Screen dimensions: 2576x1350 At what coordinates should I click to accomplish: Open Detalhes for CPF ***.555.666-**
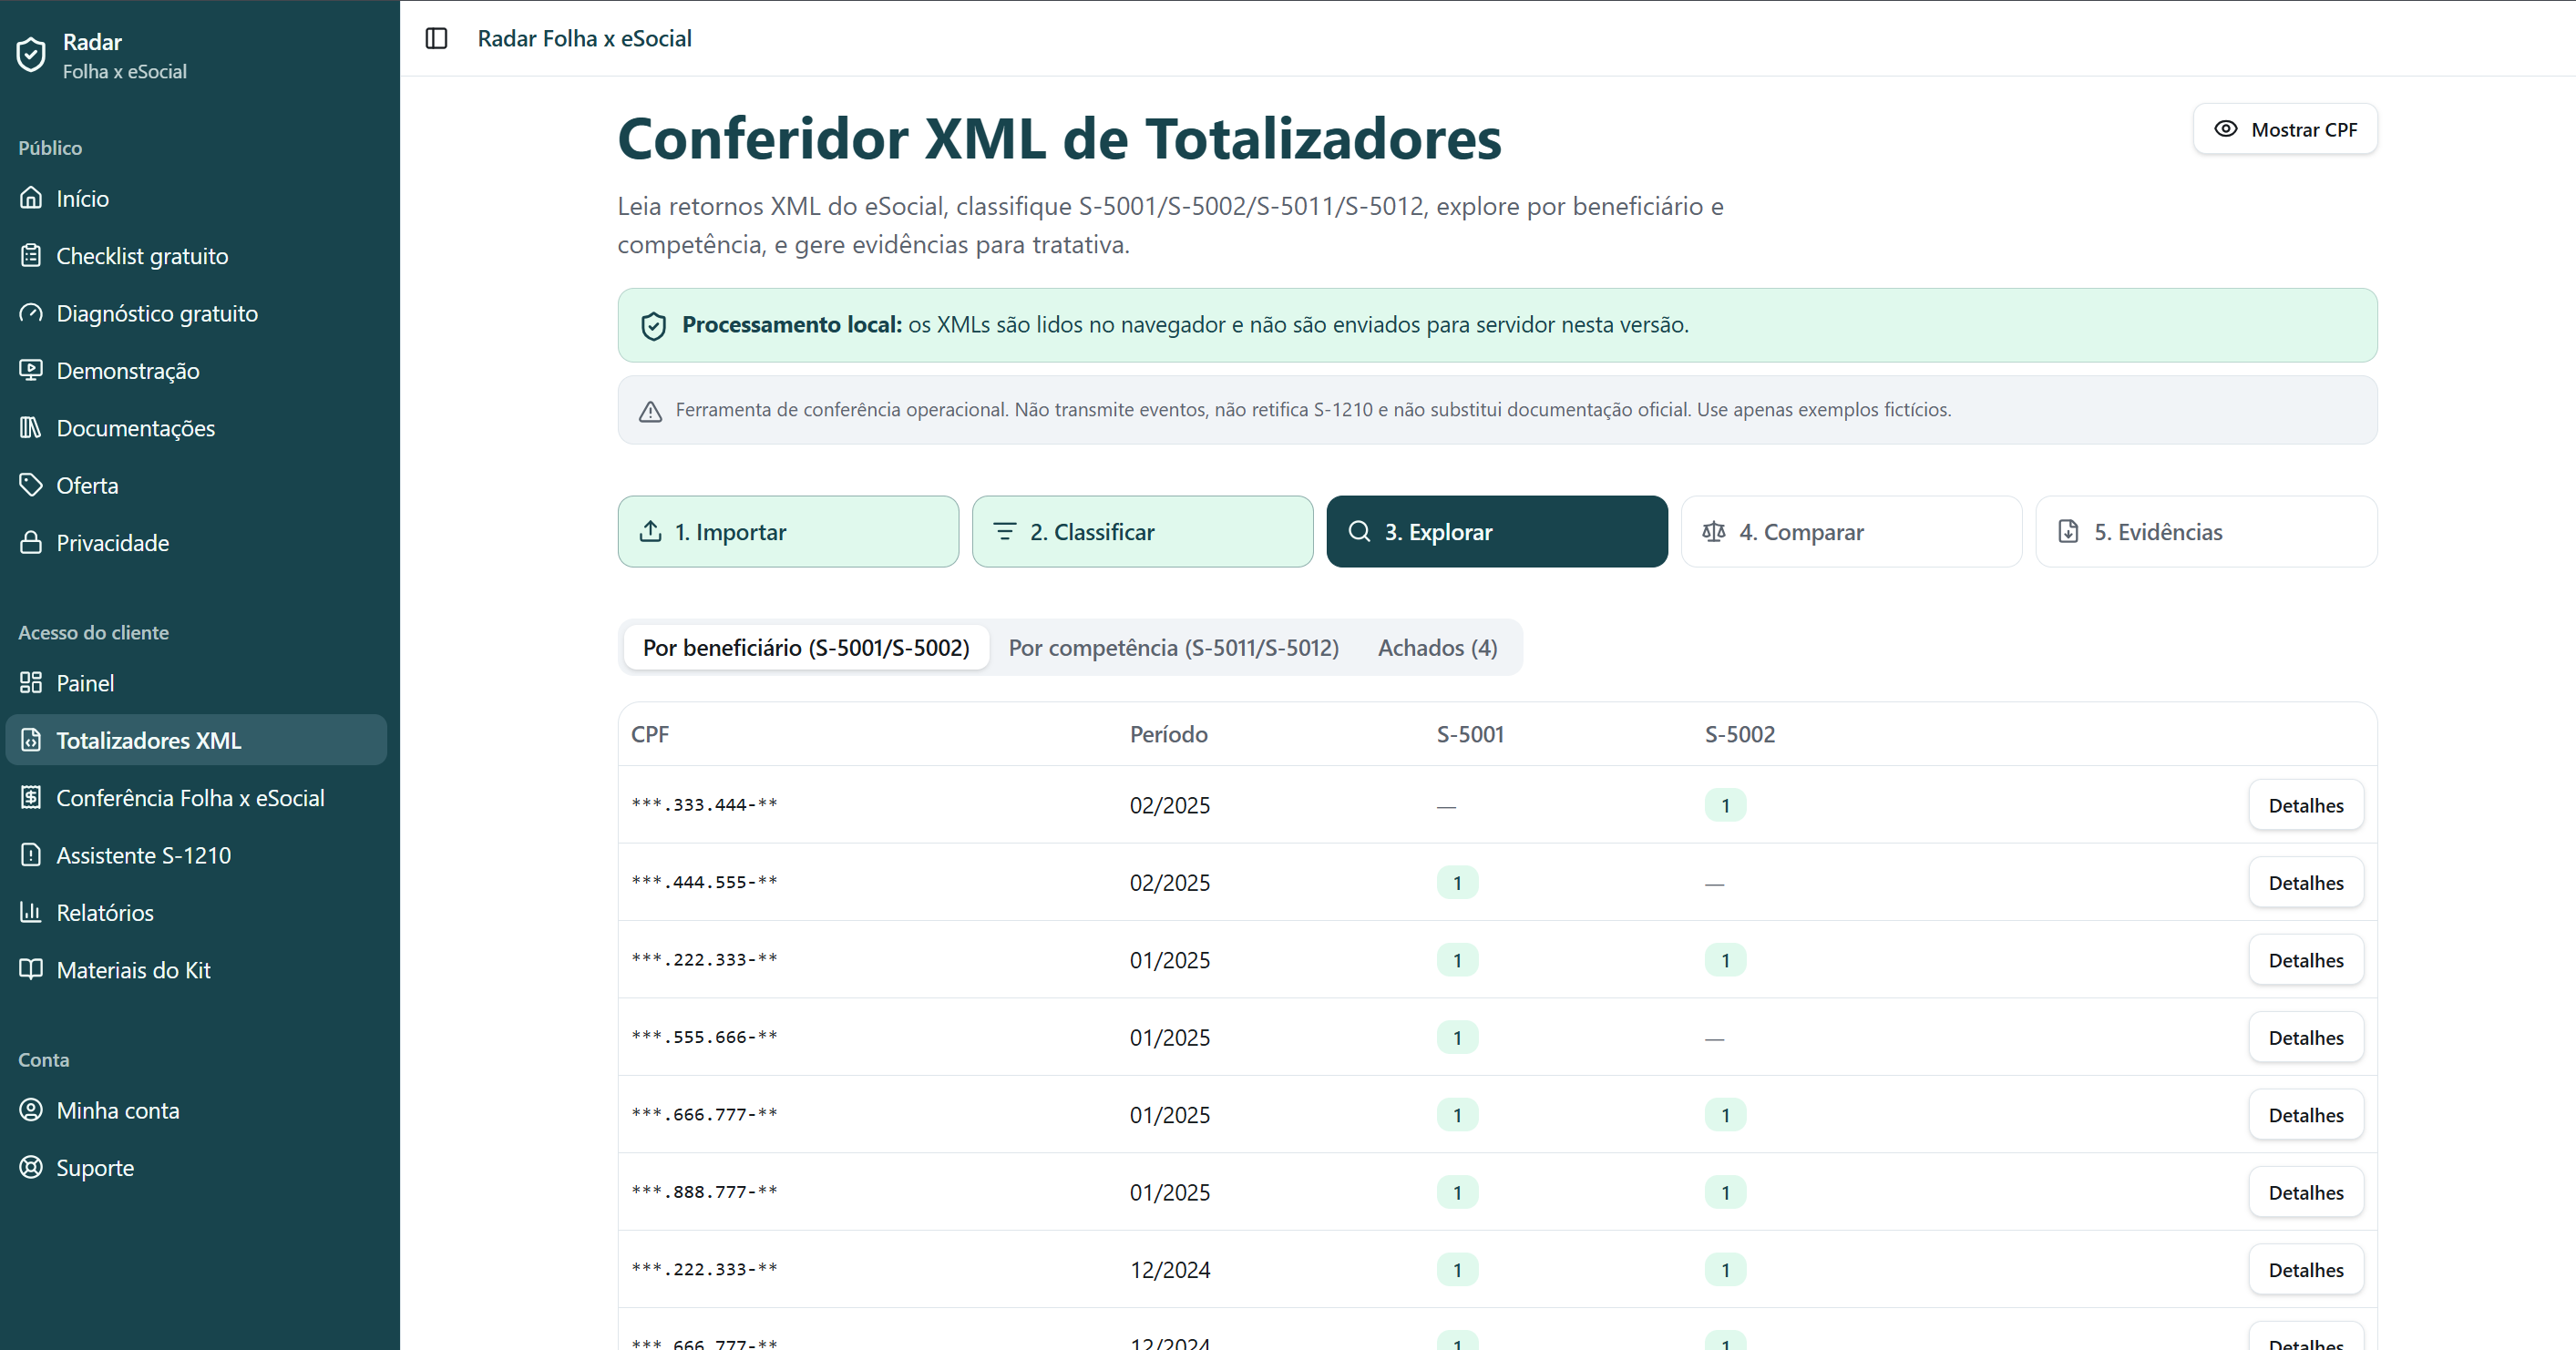[2305, 1037]
